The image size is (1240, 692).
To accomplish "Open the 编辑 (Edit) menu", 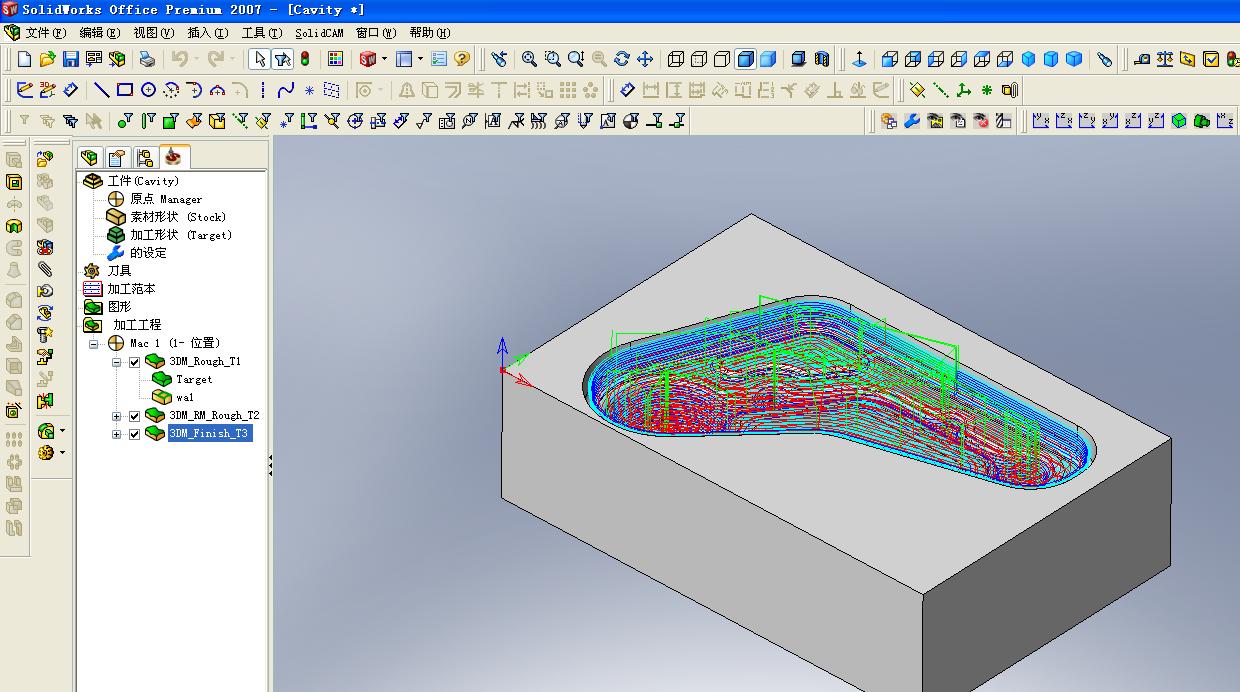I will [x=99, y=33].
